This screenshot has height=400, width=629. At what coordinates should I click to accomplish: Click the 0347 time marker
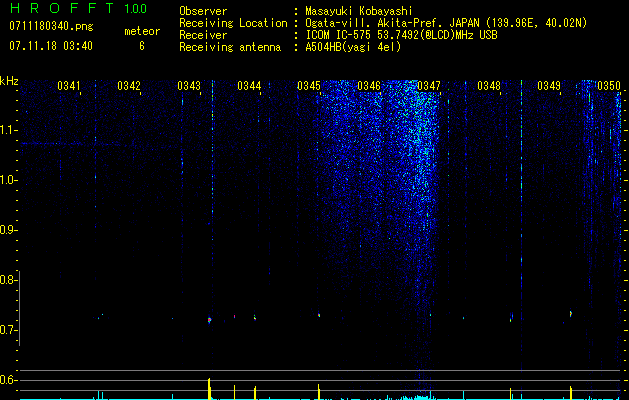tap(429, 86)
